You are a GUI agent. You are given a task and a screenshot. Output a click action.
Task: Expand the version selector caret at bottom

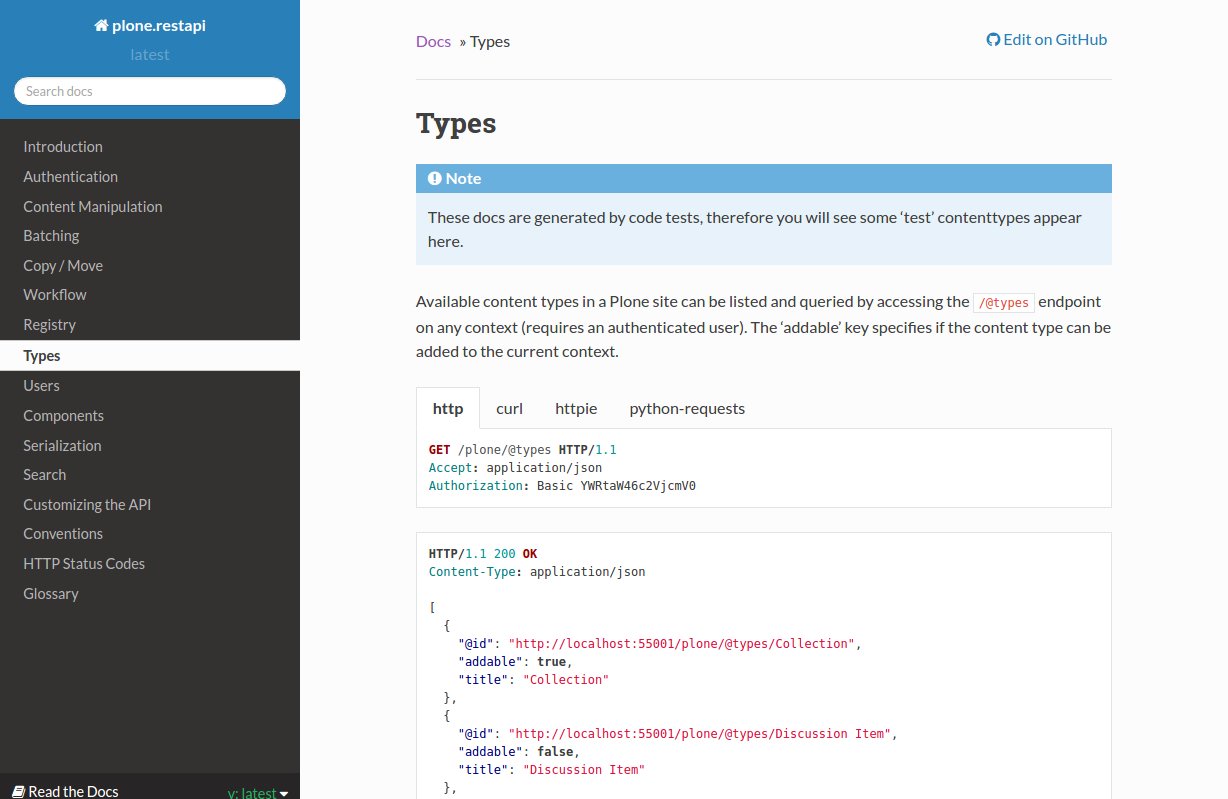click(284, 793)
